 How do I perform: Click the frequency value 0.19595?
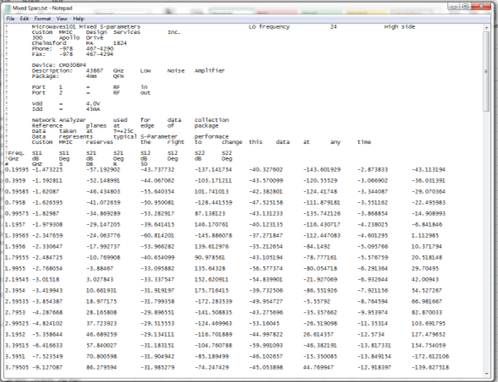click(x=17, y=170)
